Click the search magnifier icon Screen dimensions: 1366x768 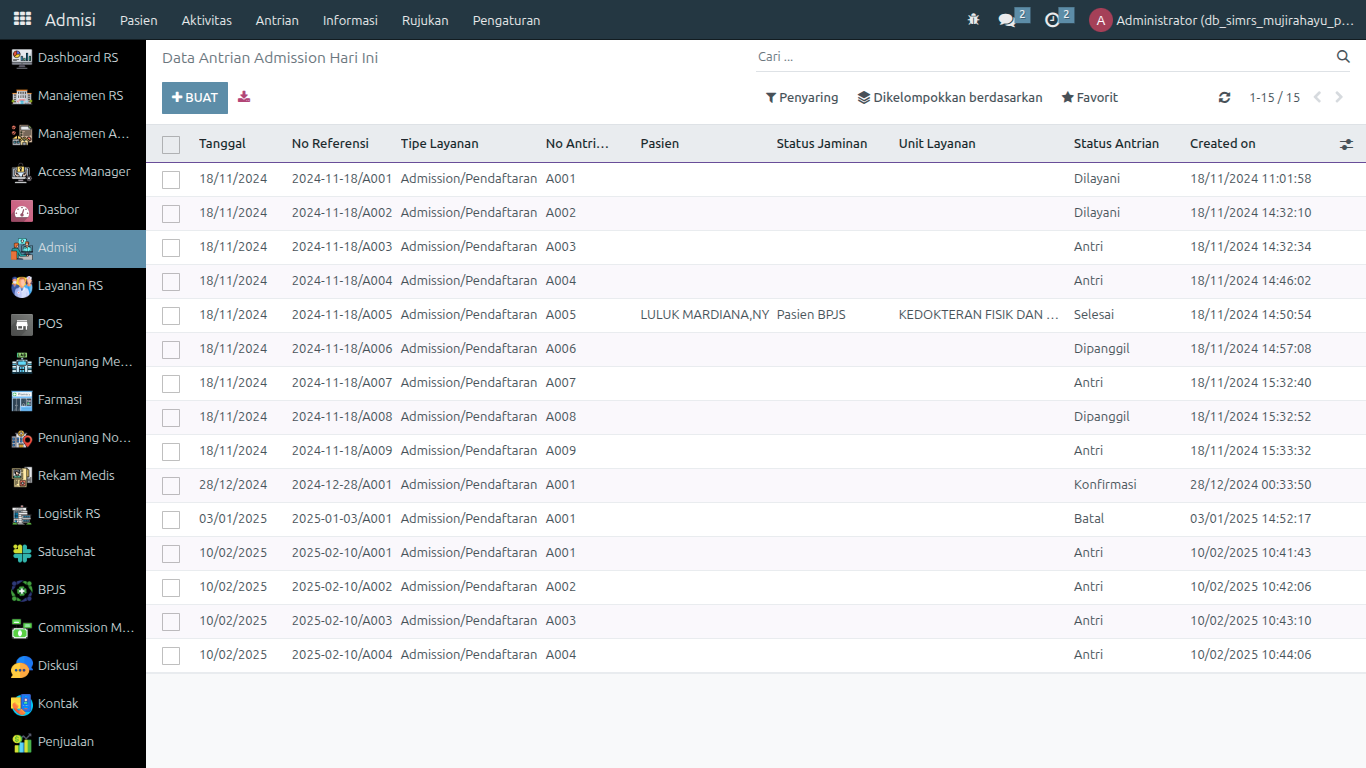coord(1343,57)
